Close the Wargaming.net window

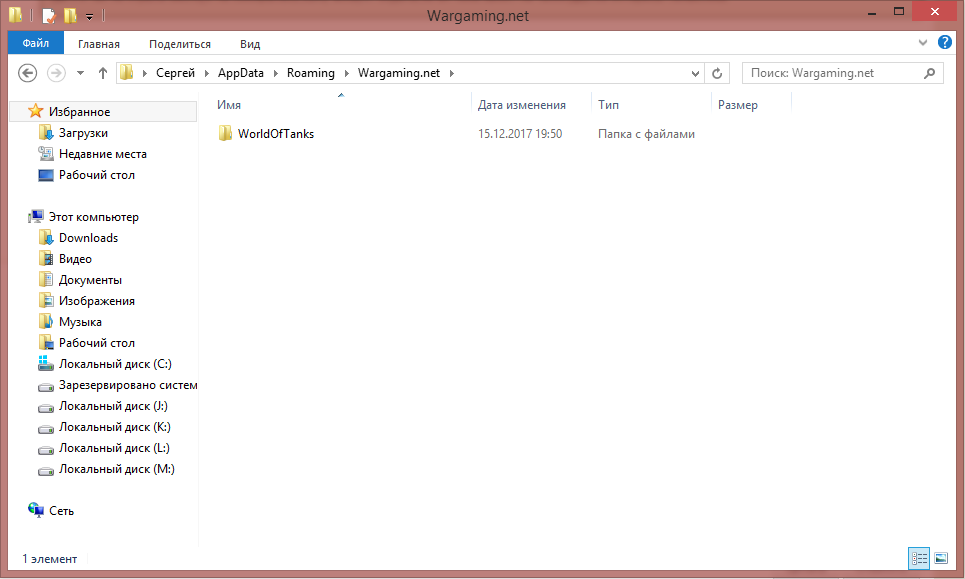[934, 12]
